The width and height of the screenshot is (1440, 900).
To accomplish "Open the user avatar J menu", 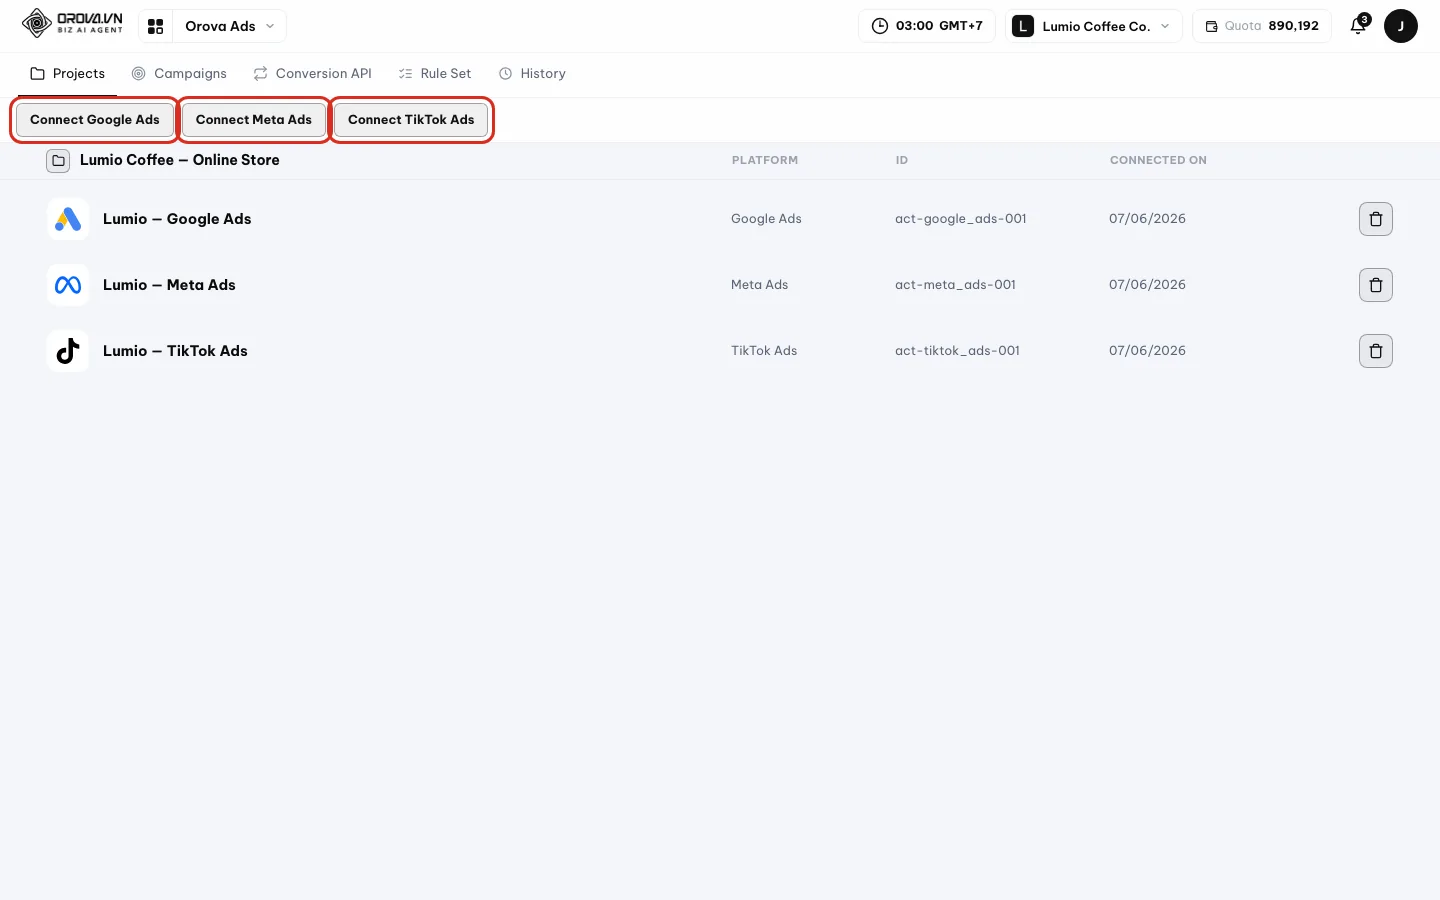I will point(1400,26).
